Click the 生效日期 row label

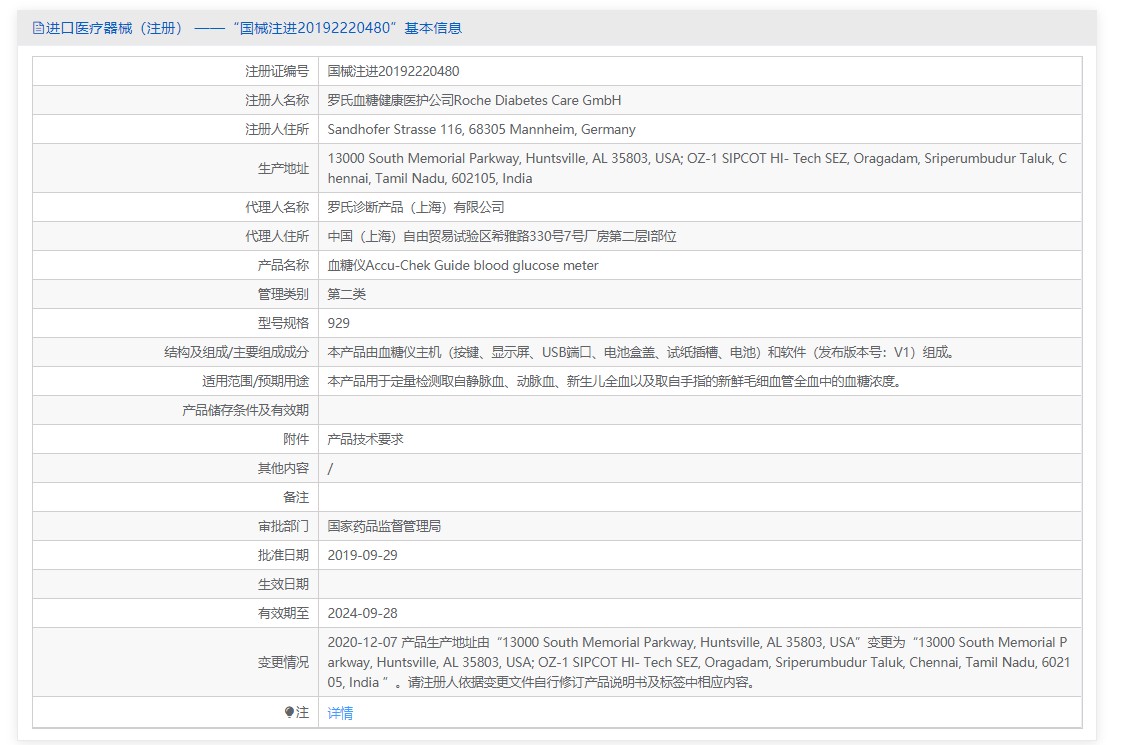point(283,584)
